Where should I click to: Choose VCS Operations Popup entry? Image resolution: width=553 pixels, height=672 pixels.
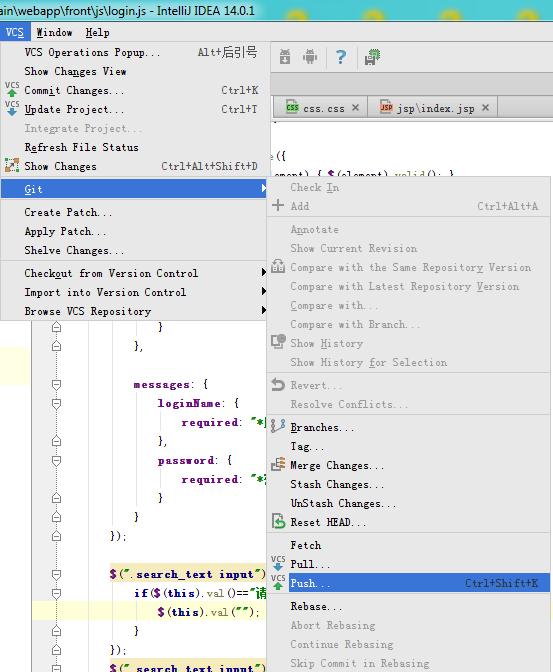point(135,52)
